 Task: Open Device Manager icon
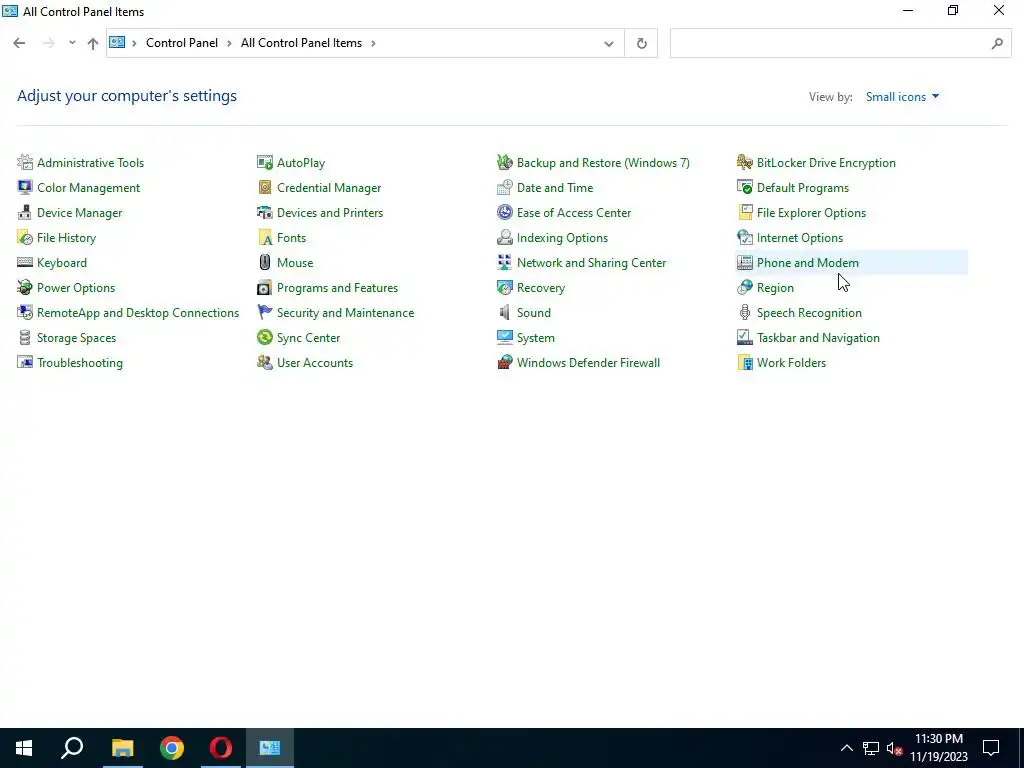[x=25, y=212]
